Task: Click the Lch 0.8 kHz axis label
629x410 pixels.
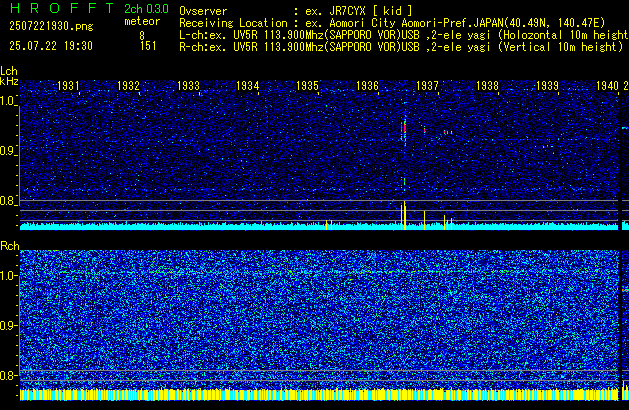Action: point(8,201)
